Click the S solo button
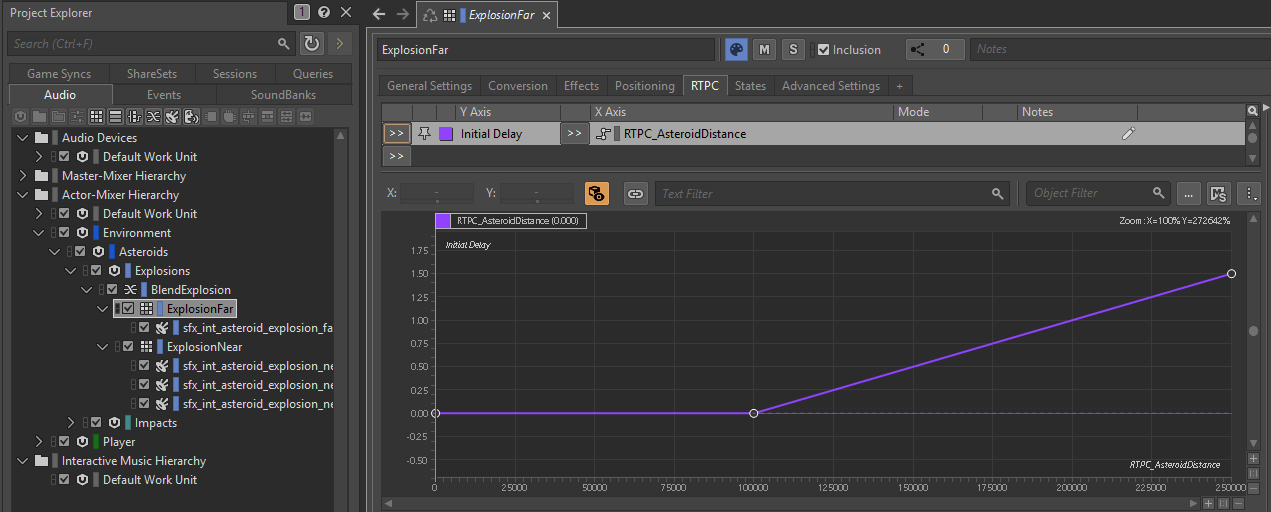Screen dimensions: 1271x512 coord(793,50)
